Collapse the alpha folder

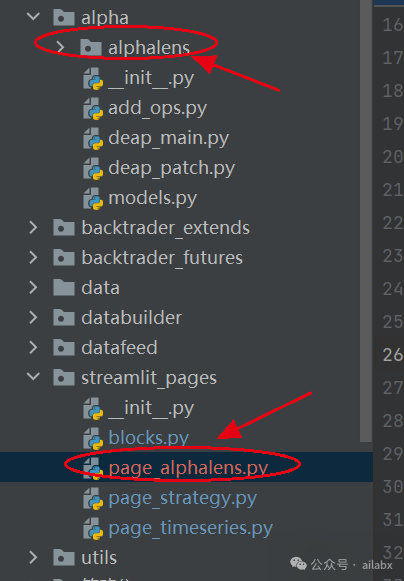(x=33, y=16)
